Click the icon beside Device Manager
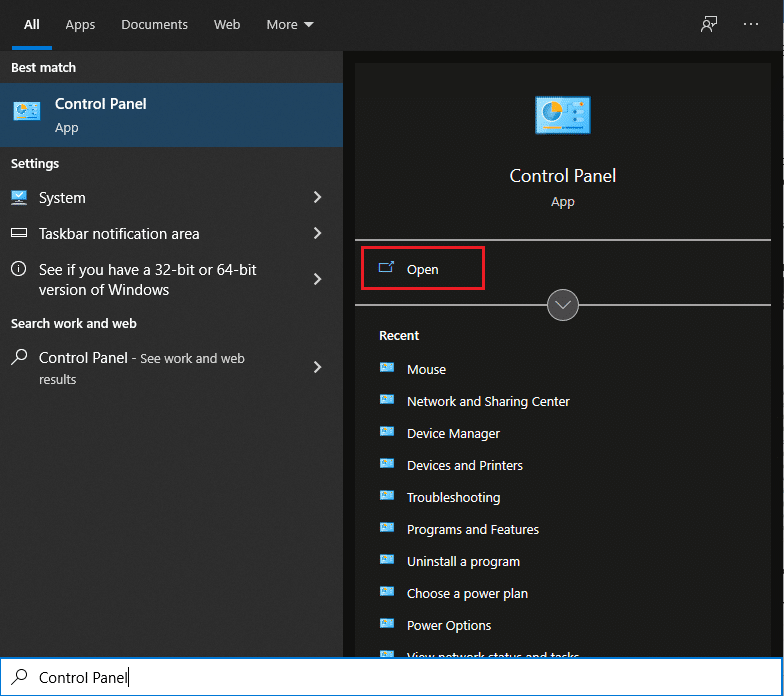 tap(388, 433)
